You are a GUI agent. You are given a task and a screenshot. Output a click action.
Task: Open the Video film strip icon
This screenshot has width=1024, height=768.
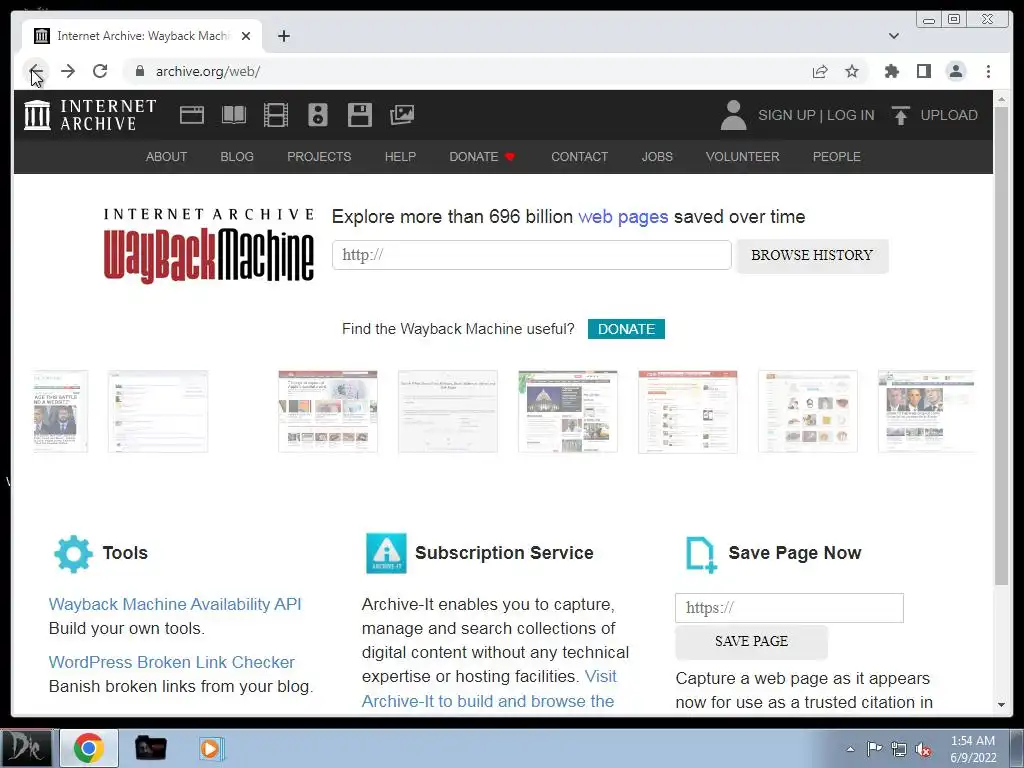point(276,115)
